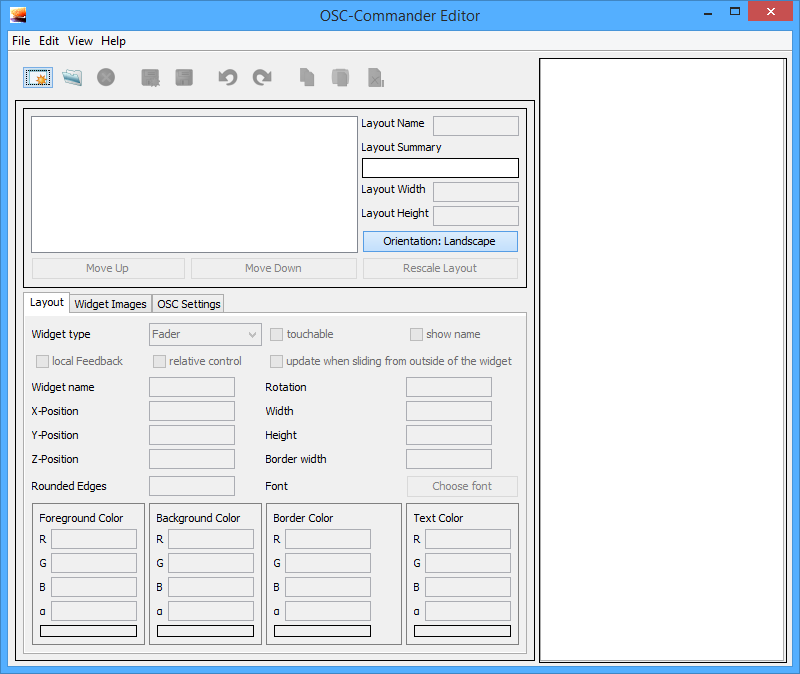
Task: Click the grey close-layout X icon
Action: pos(106,78)
